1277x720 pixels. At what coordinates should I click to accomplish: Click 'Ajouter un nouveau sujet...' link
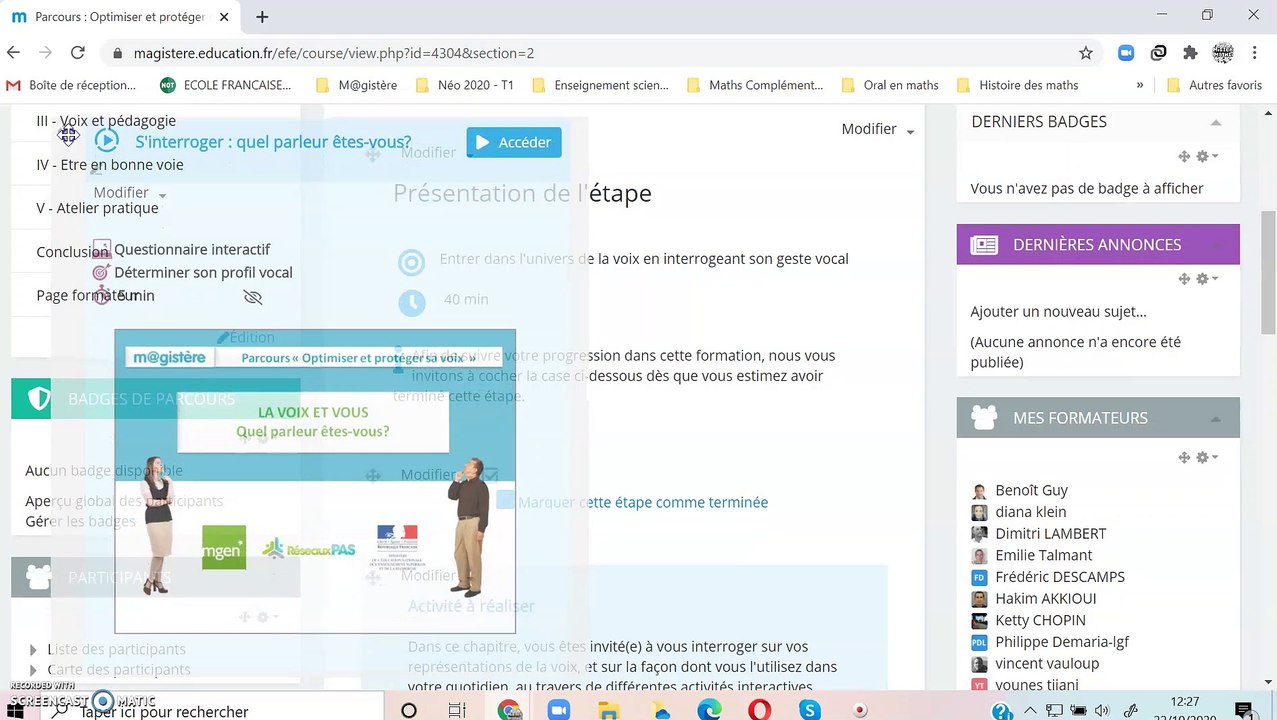[1058, 312]
